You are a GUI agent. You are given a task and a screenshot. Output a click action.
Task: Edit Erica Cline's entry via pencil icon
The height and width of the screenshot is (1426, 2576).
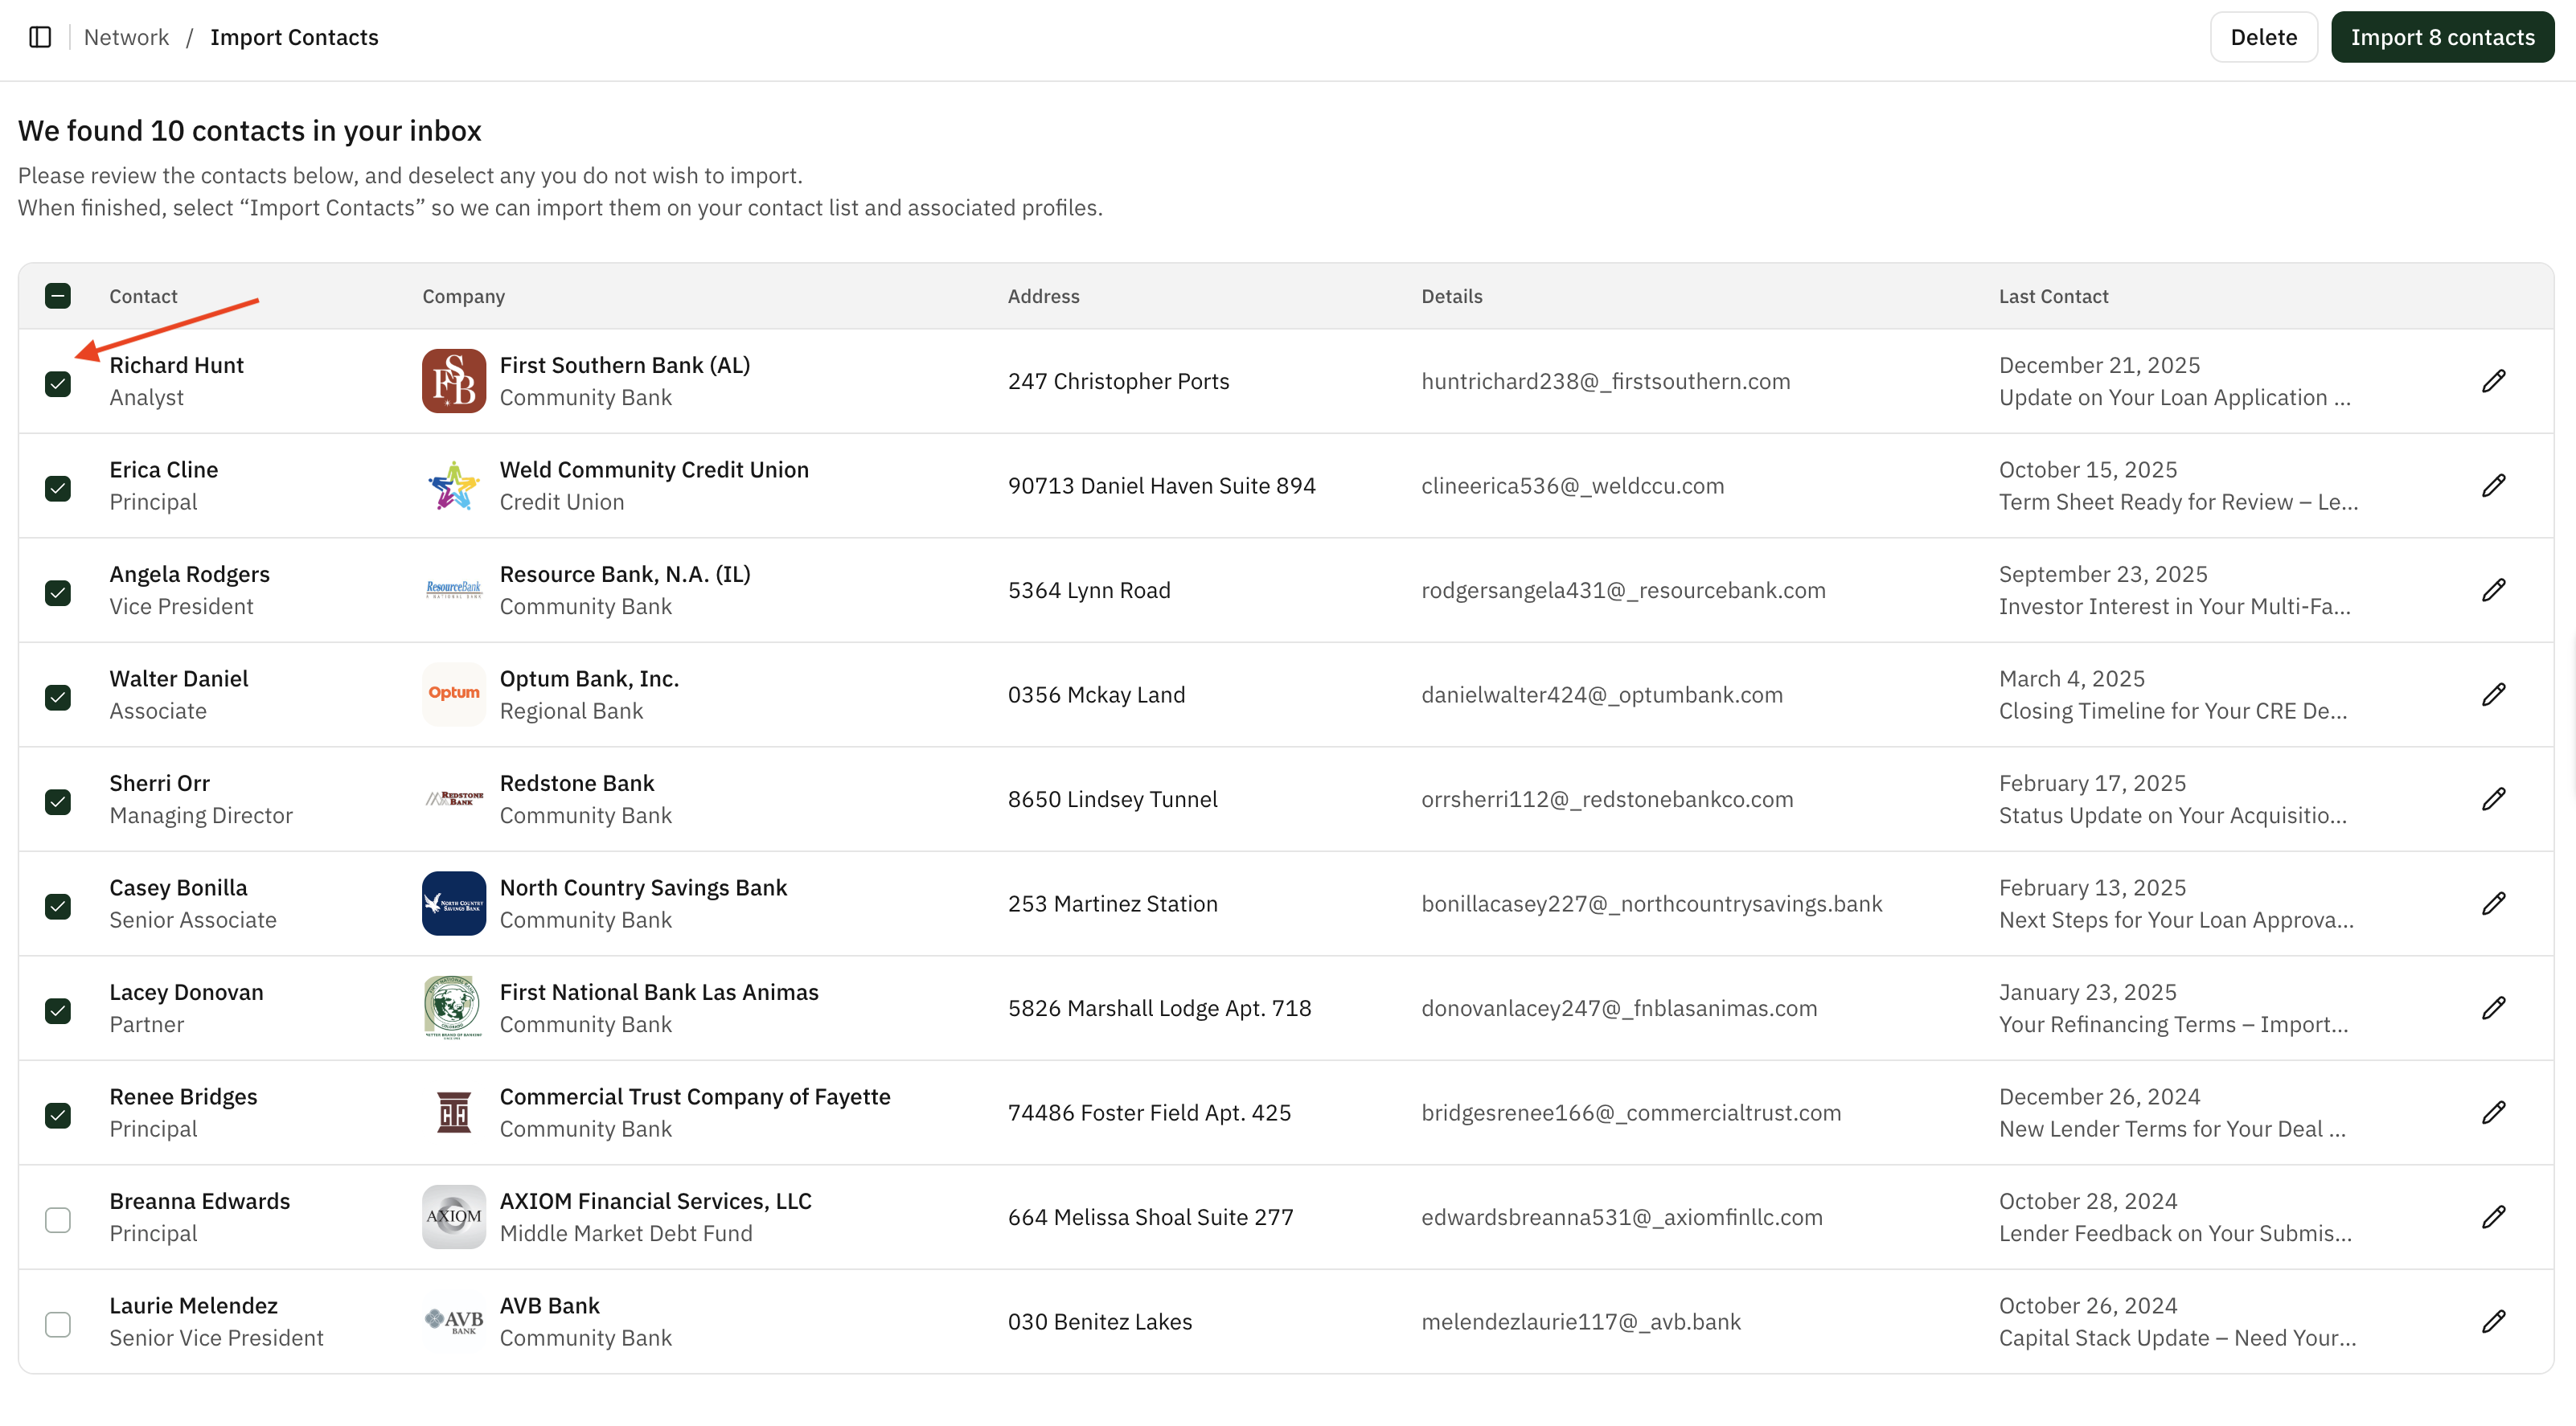point(2495,486)
